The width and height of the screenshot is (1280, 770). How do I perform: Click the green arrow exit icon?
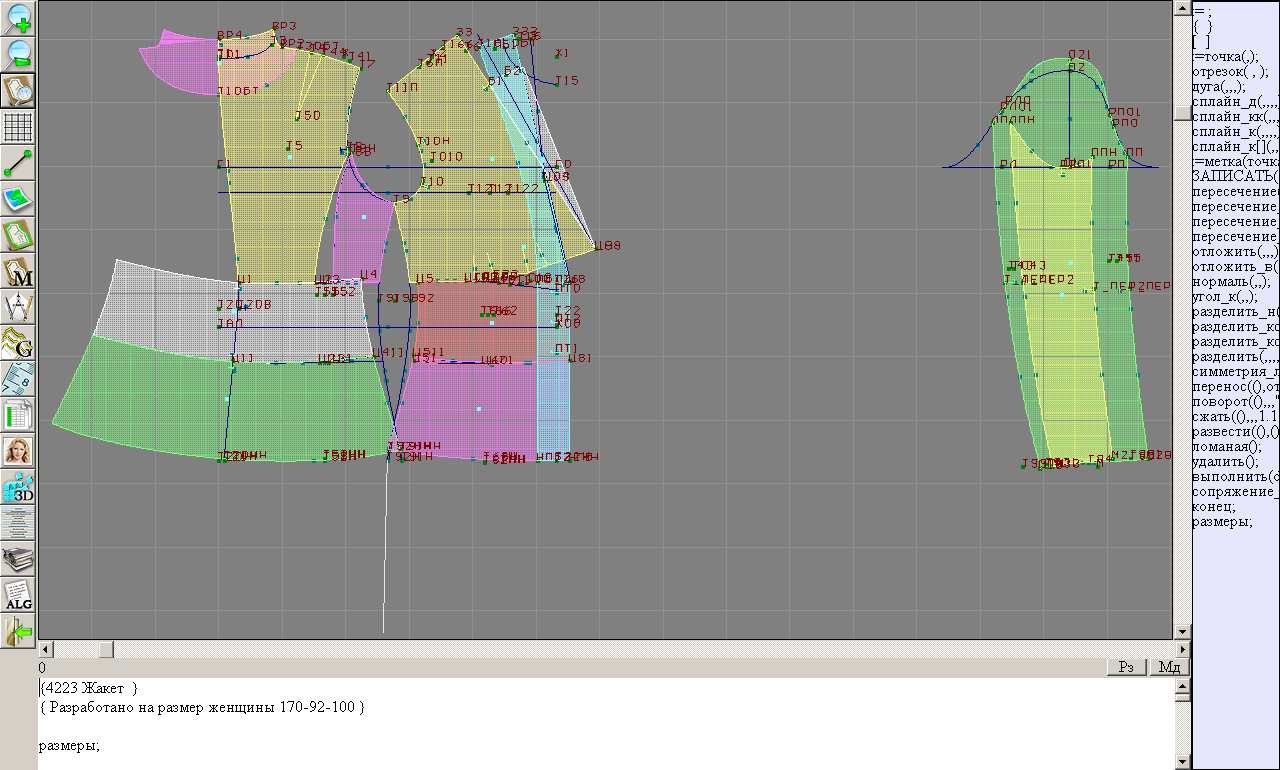(x=19, y=631)
